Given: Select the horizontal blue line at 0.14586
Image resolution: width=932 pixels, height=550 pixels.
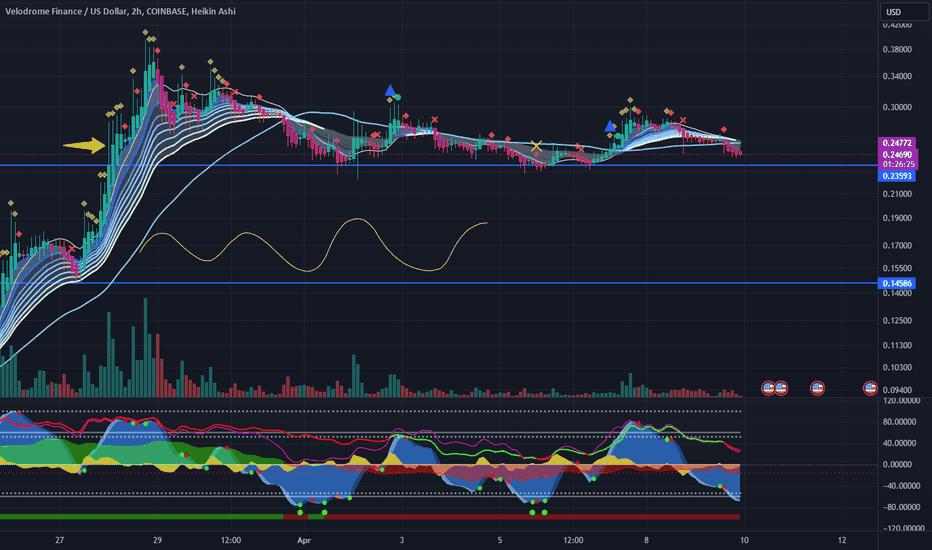Looking at the screenshot, I should 439,283.
